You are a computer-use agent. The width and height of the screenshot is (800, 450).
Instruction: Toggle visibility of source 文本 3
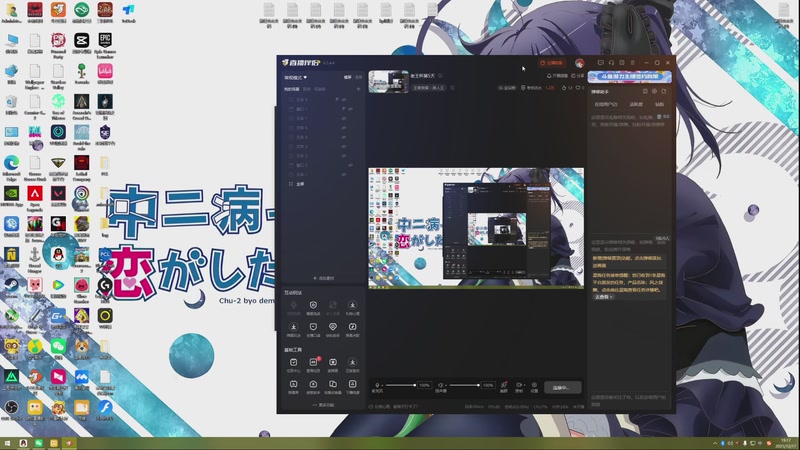pyautogui.click(x=344, y=146)
